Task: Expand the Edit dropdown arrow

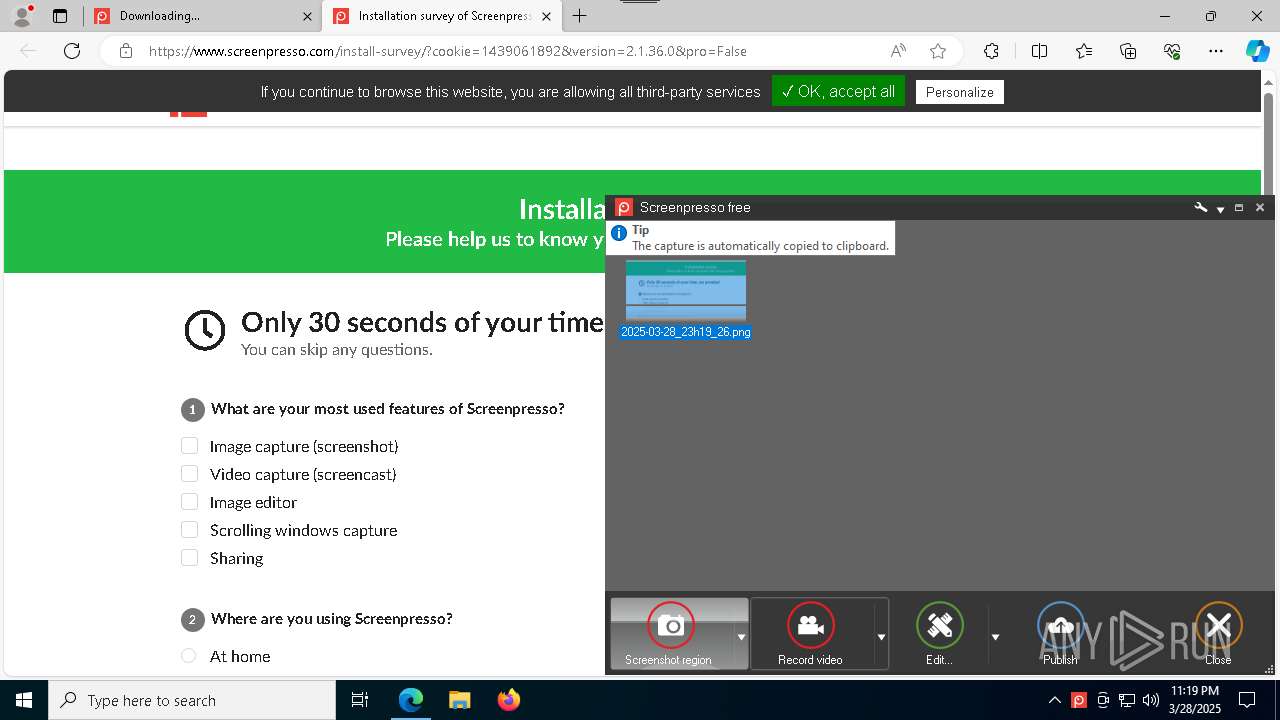Action: 995,636
